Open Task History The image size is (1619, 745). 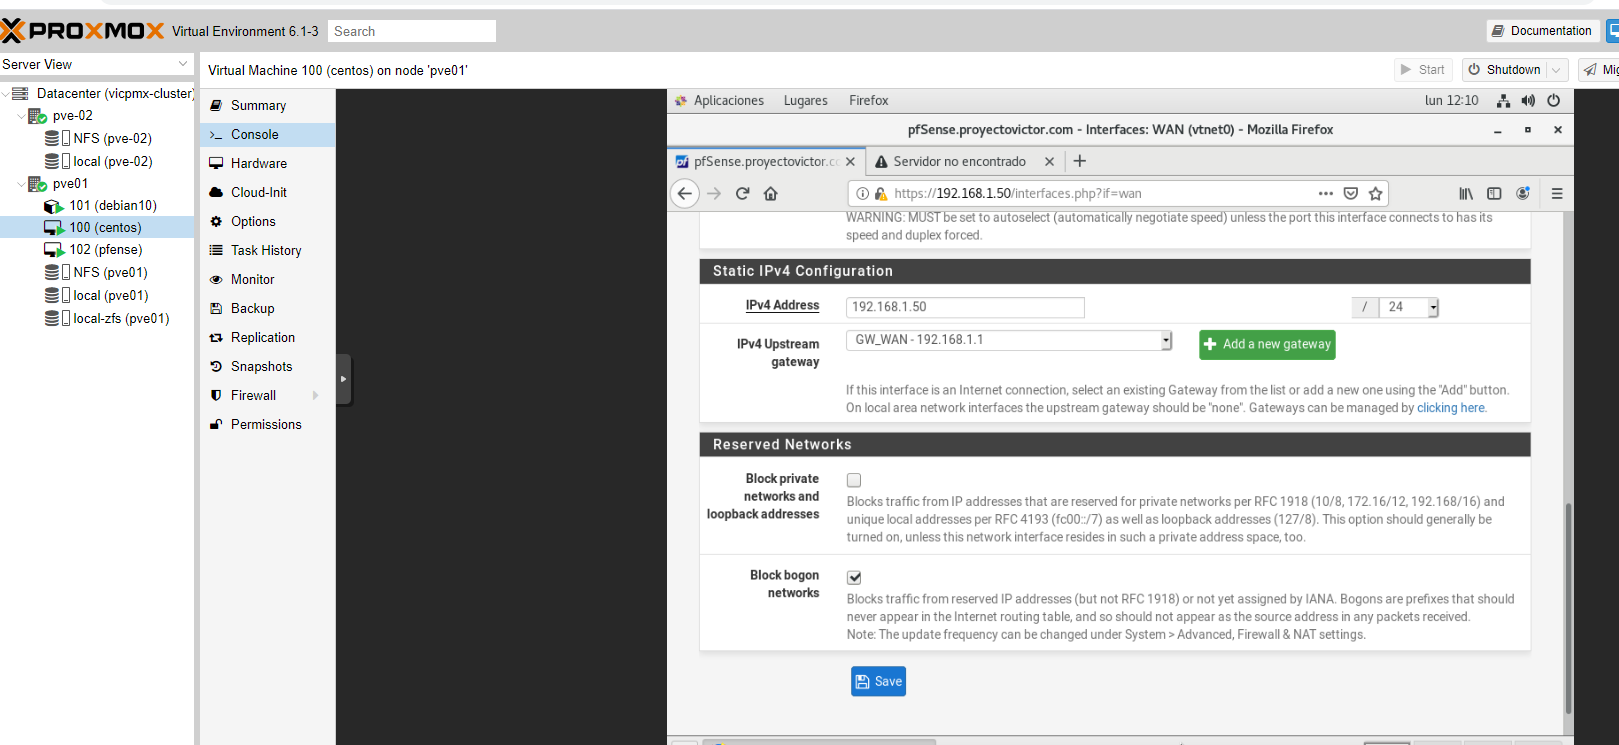(268, 251)
